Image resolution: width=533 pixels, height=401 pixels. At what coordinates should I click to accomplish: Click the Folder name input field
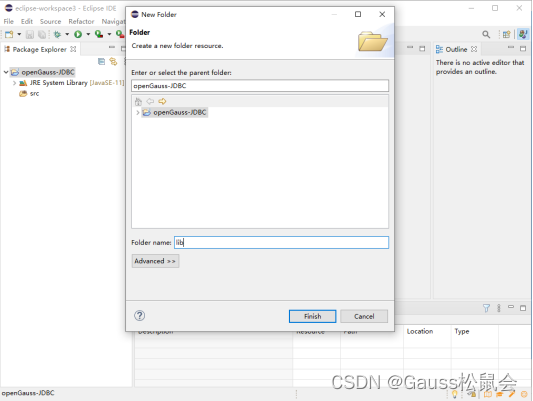pos(281,242)
